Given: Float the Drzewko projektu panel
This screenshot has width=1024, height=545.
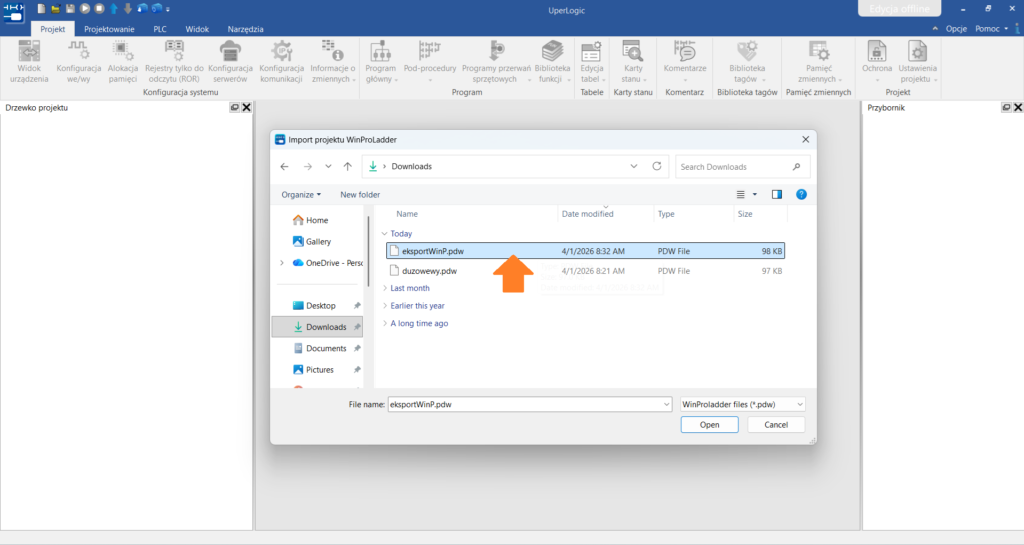Looking at the screenshot, I should point(234,108).
